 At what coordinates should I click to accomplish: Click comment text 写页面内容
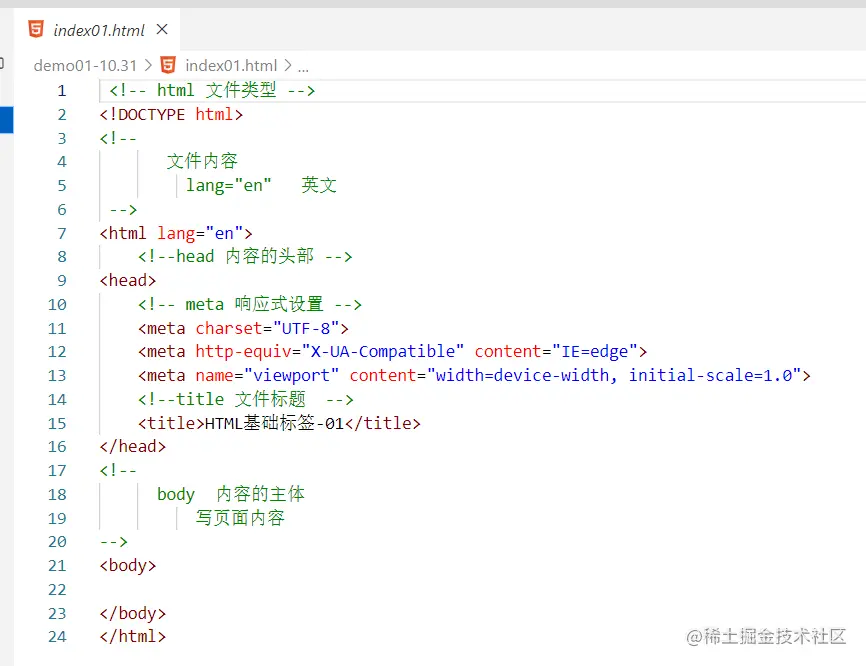point(240,518)
